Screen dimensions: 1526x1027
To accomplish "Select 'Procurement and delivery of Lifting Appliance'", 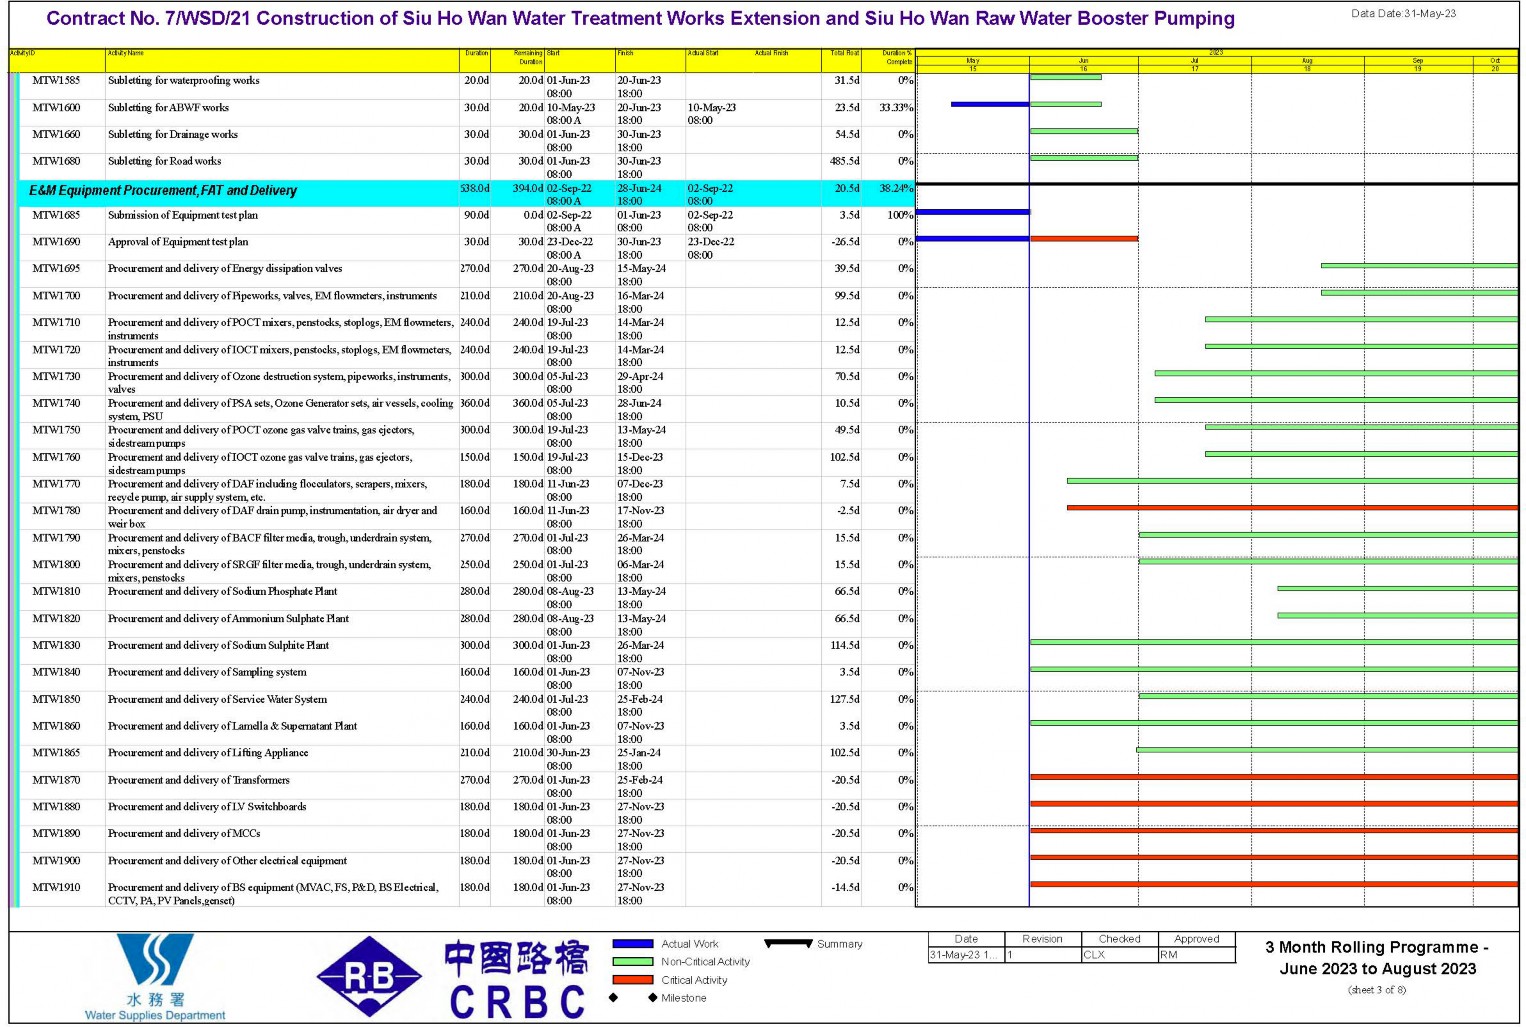I will [208, 753].
